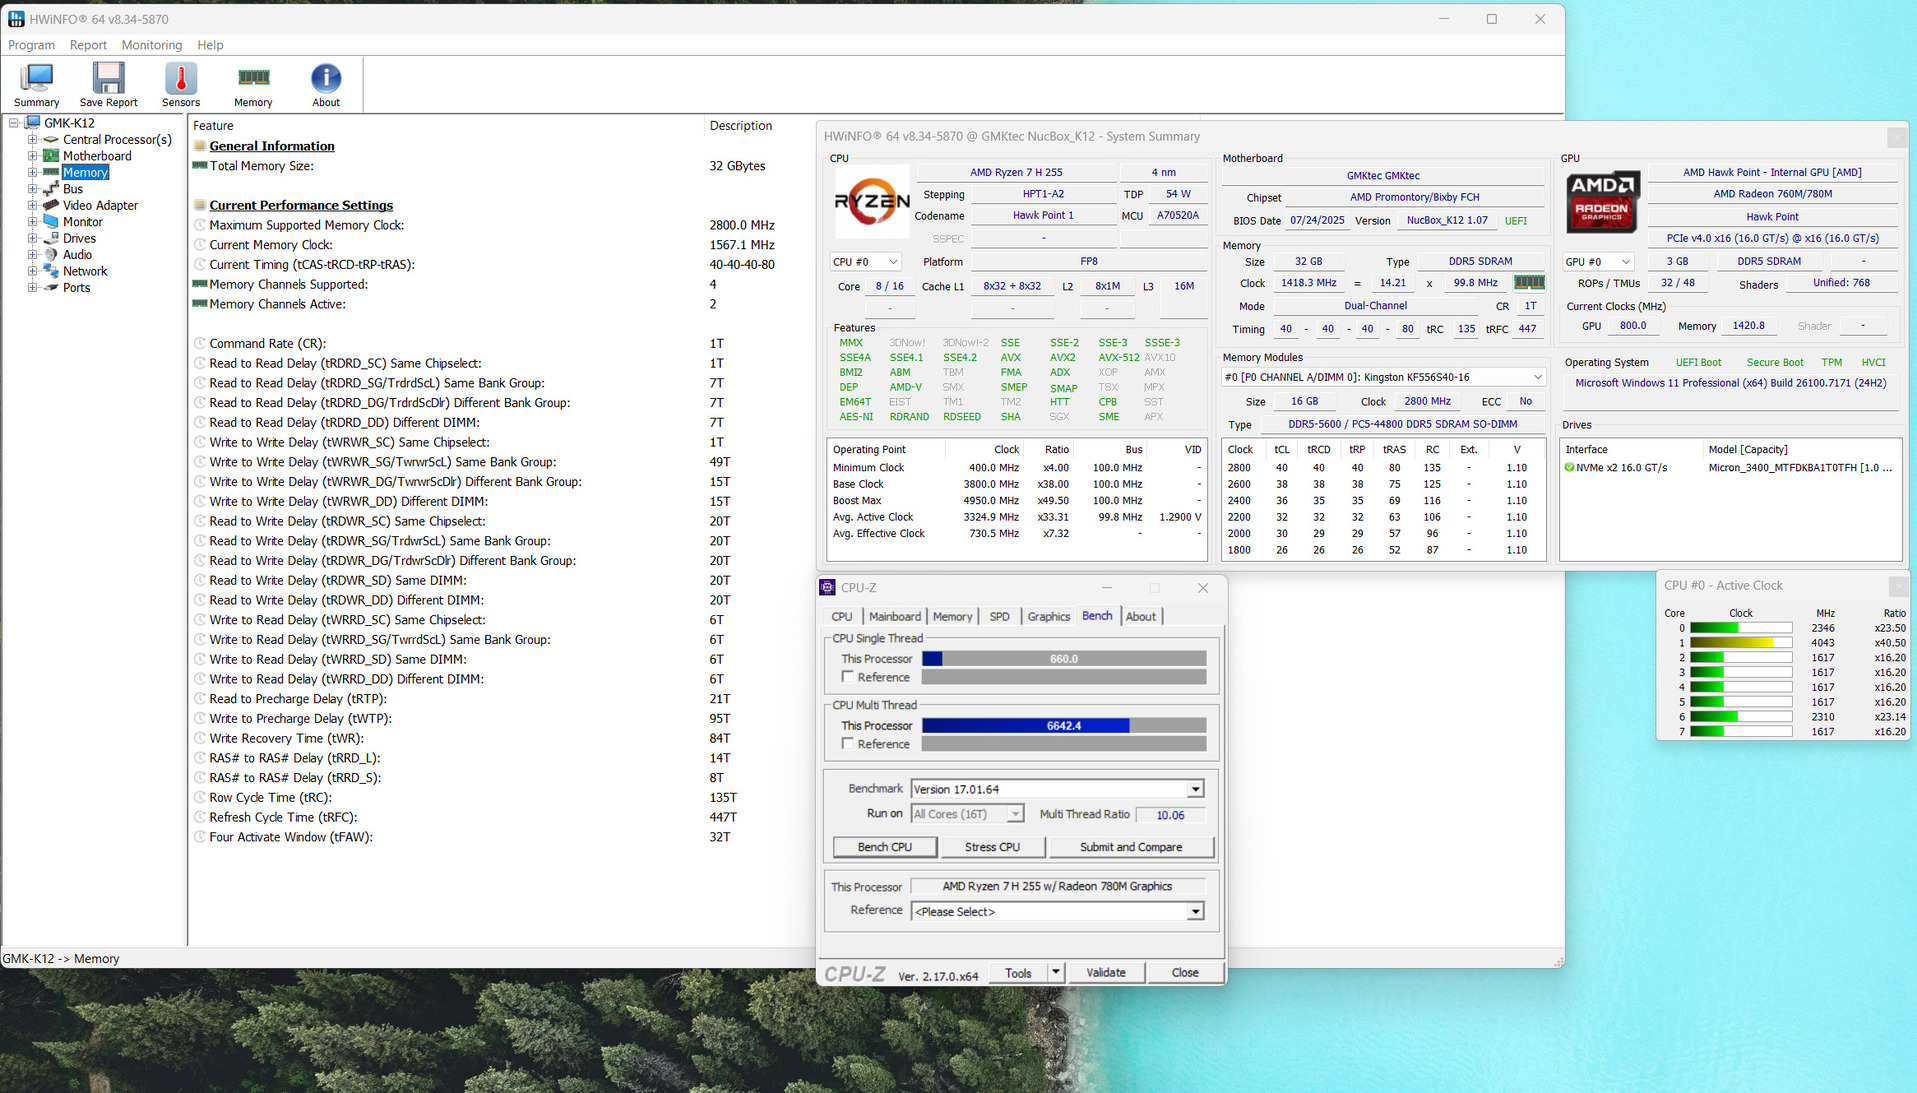The height and width of the screenshot is (1093, 1917).
Task: Click the Total Memory Size chip icon
Action: coord(200,166)
